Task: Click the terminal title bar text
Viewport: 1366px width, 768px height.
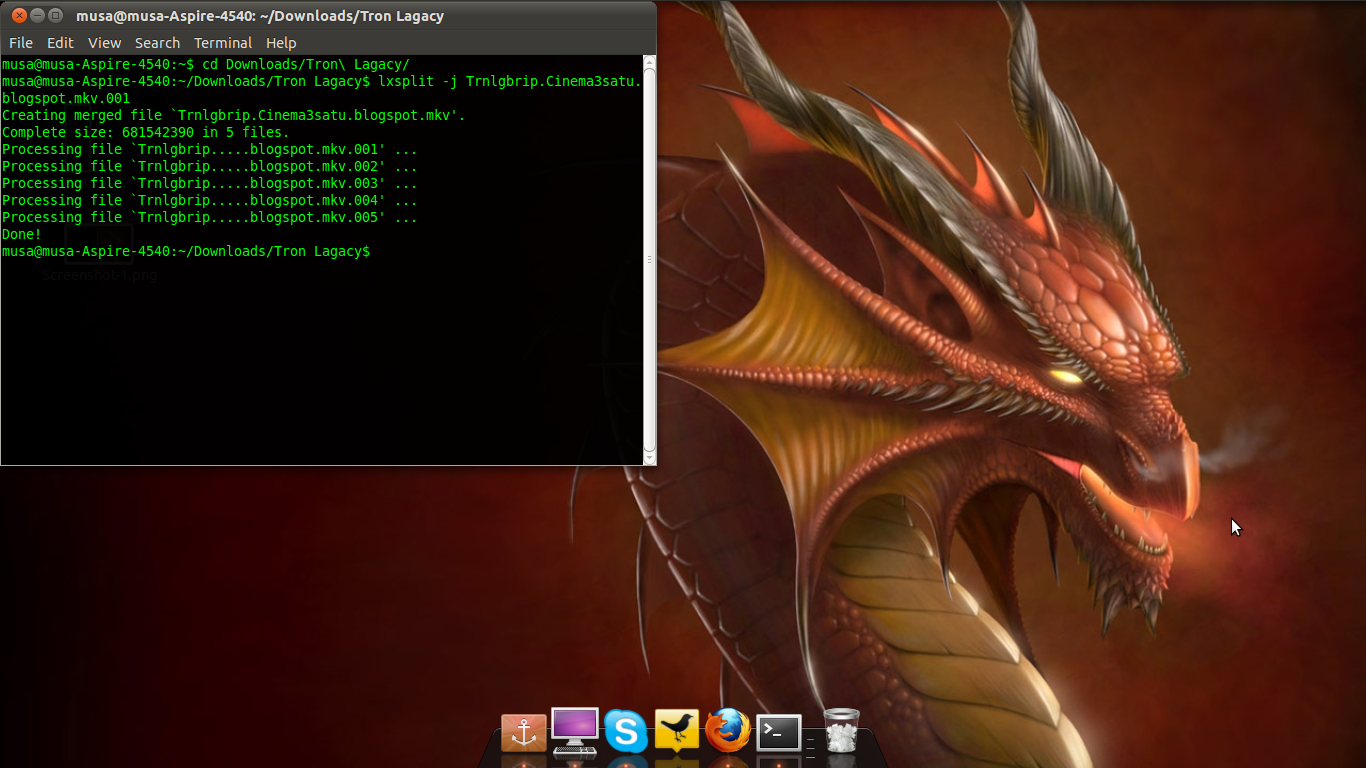Action: click(260, 16)
